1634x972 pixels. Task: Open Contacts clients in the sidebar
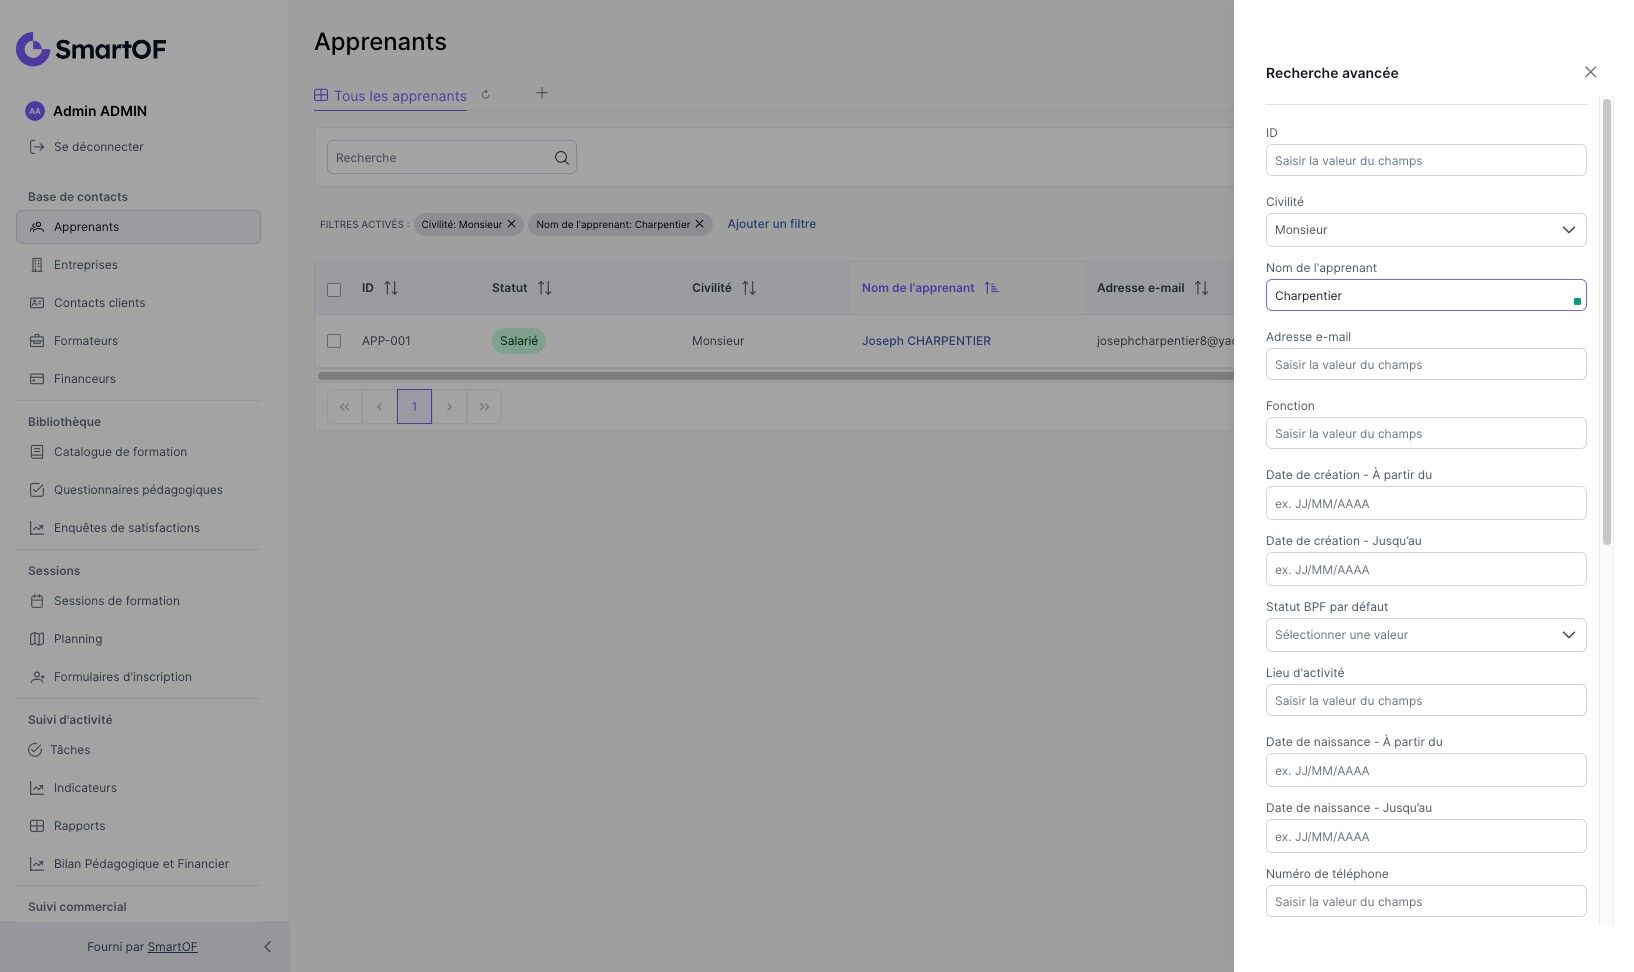click(x=138, y=303)
